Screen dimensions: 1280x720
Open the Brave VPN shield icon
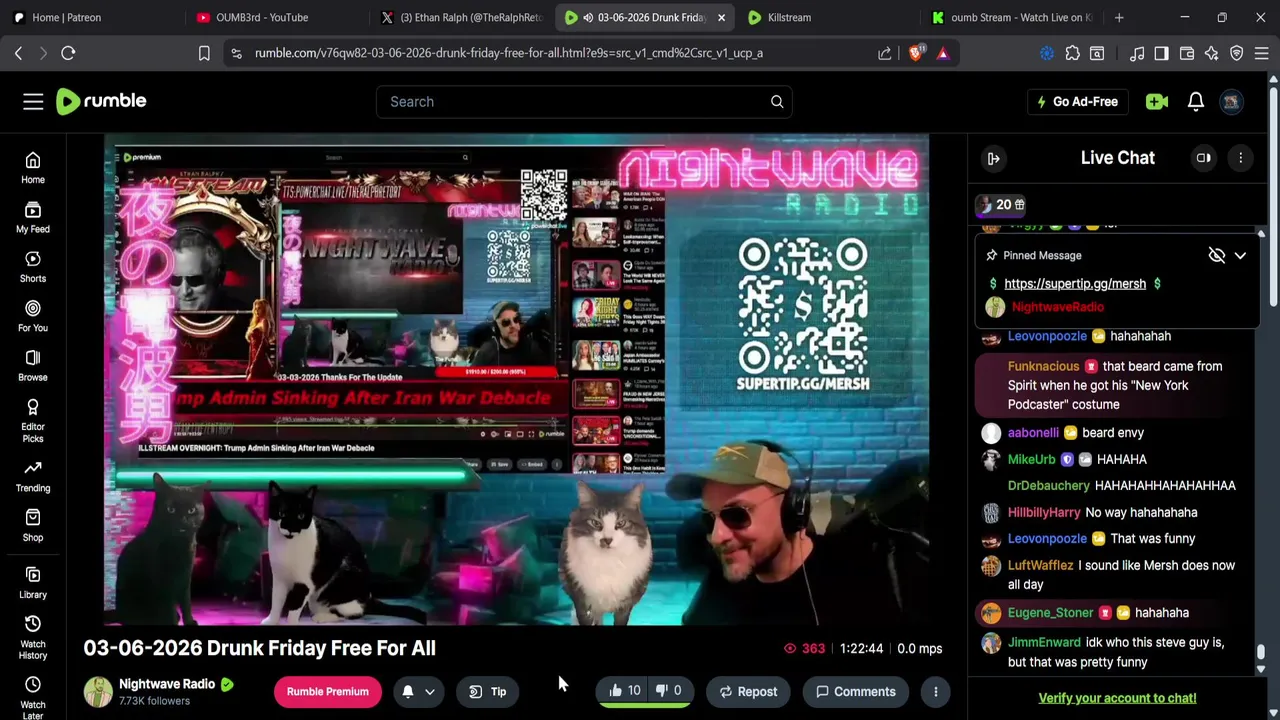click(1237, 53)
